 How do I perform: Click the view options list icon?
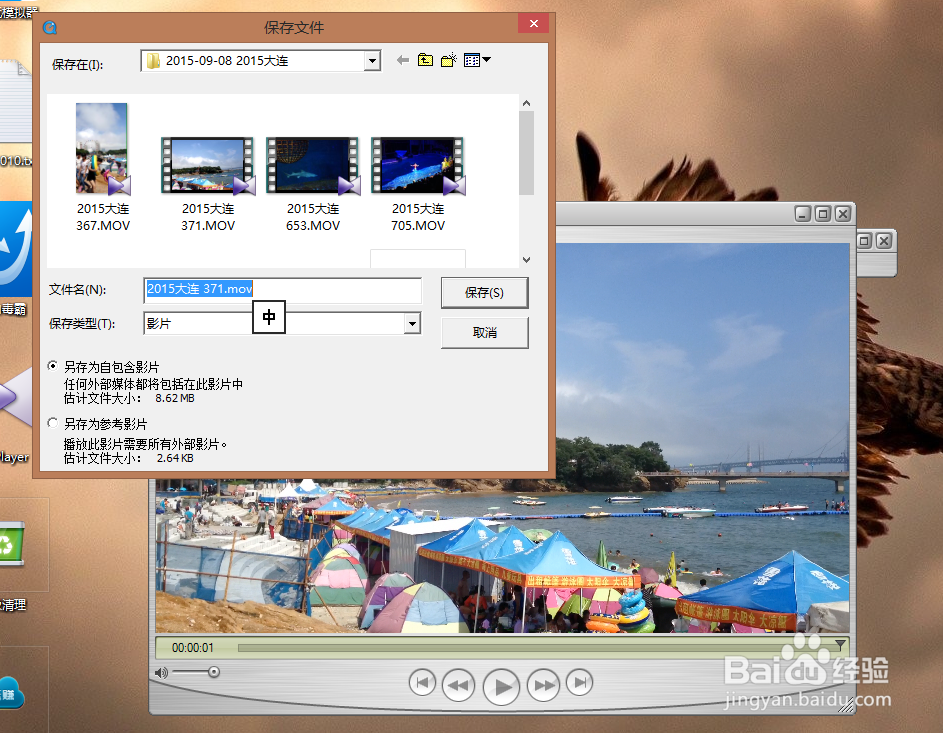tap(471, 59)
